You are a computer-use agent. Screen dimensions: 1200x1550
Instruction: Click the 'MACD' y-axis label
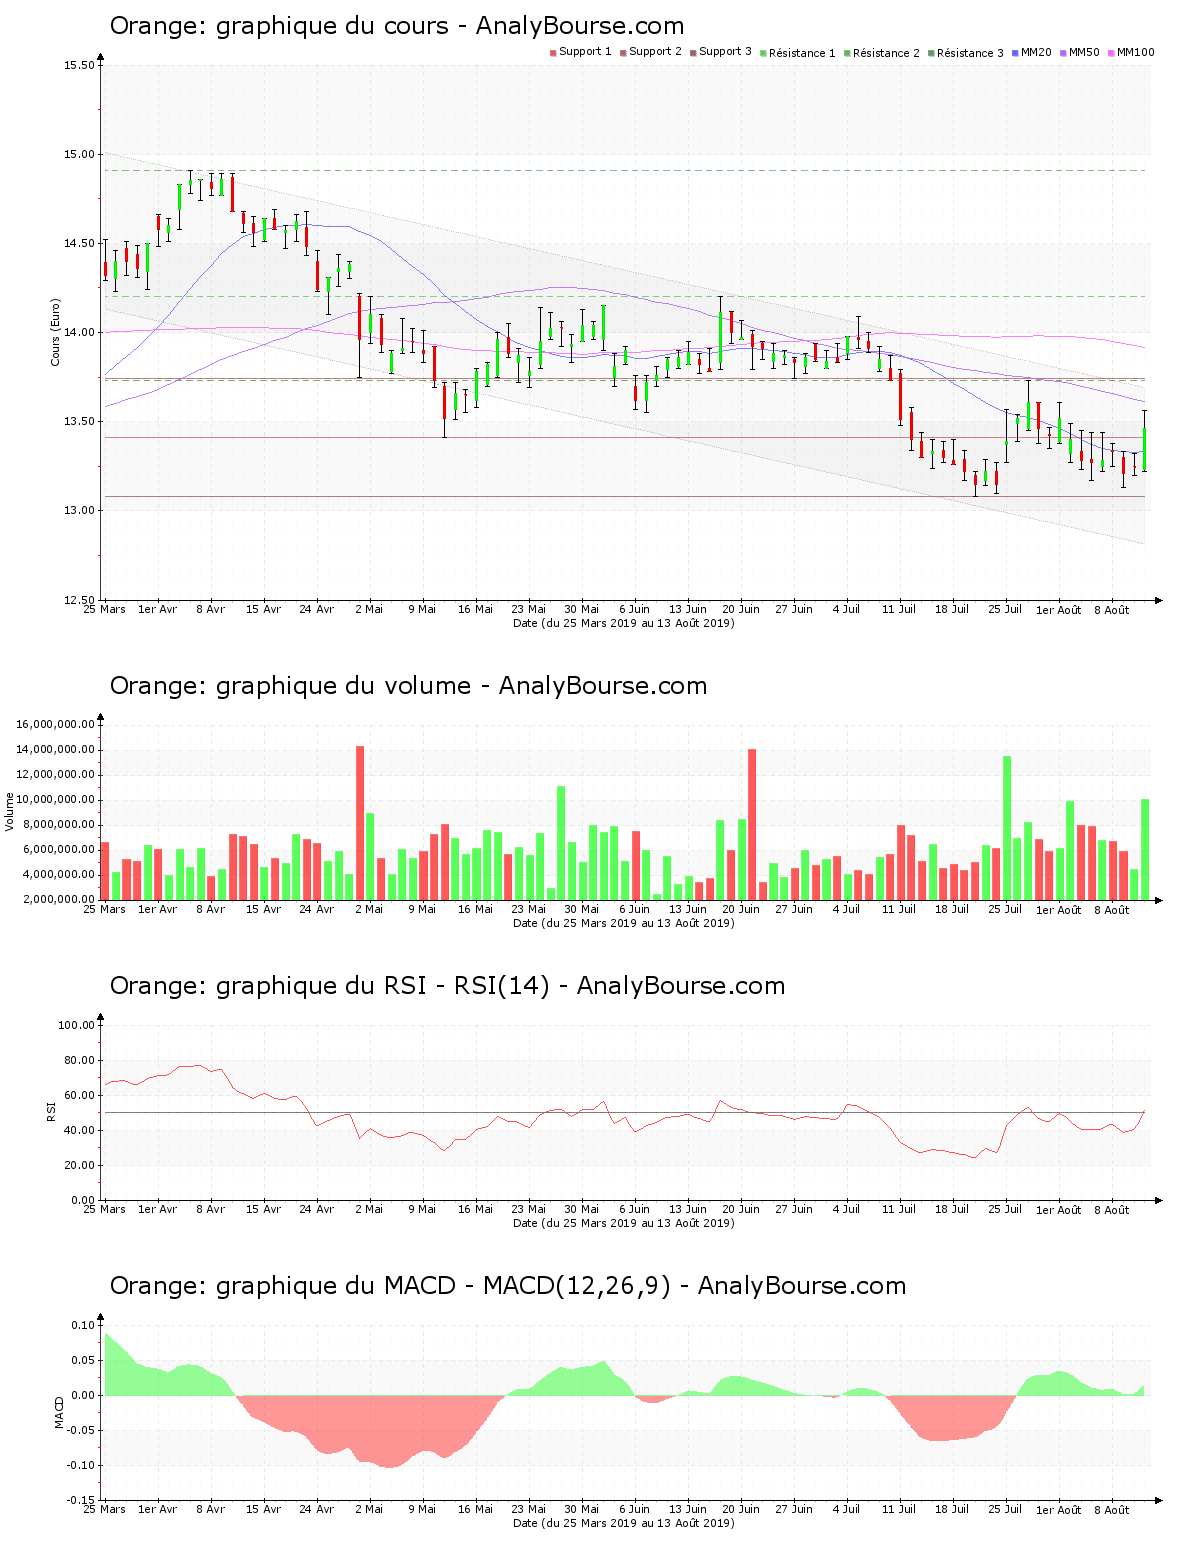click(x=59, y=1412)
